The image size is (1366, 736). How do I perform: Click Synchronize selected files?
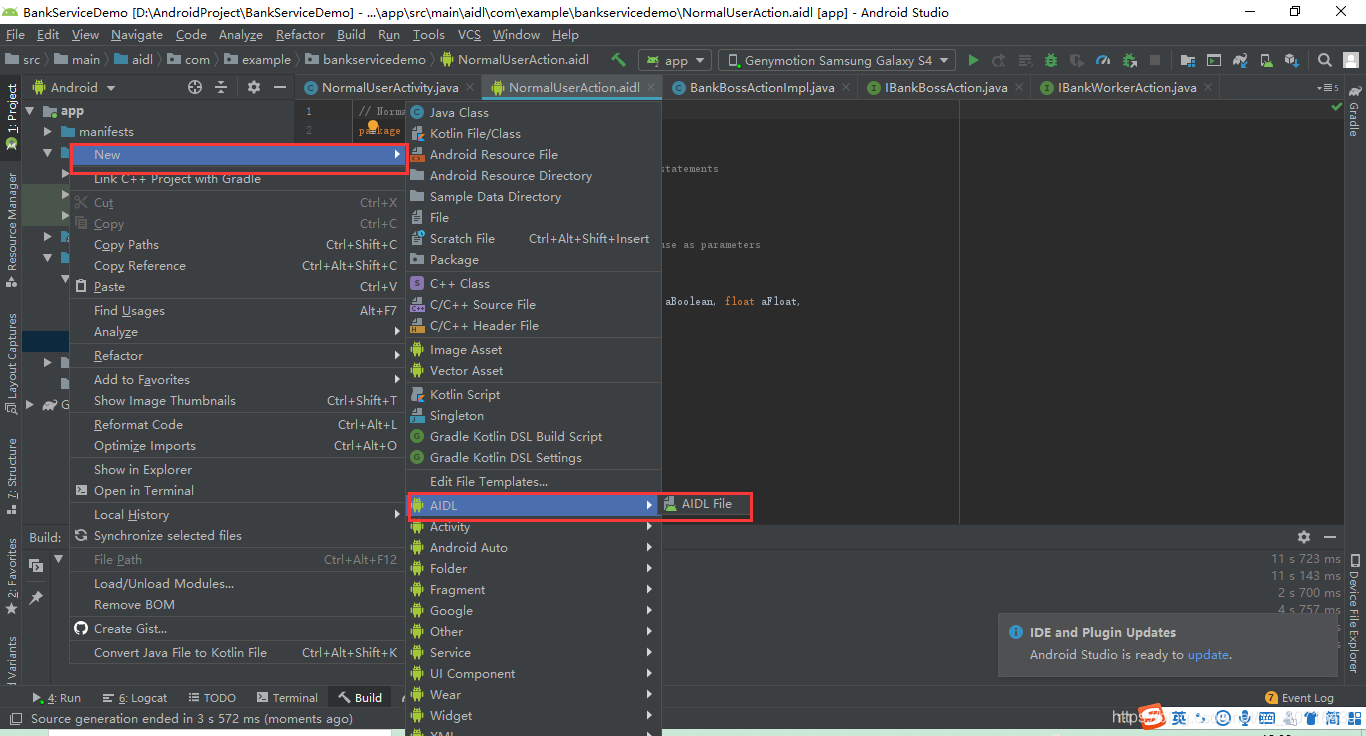pyautogui.click(x=237, y=536)
